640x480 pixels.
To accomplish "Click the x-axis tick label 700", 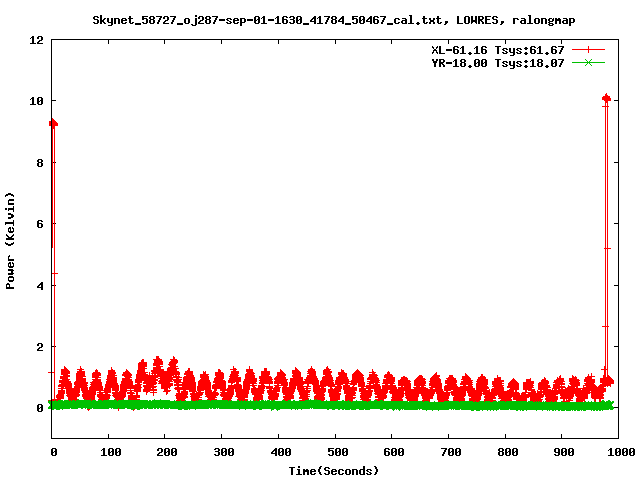I will [450, 452].
